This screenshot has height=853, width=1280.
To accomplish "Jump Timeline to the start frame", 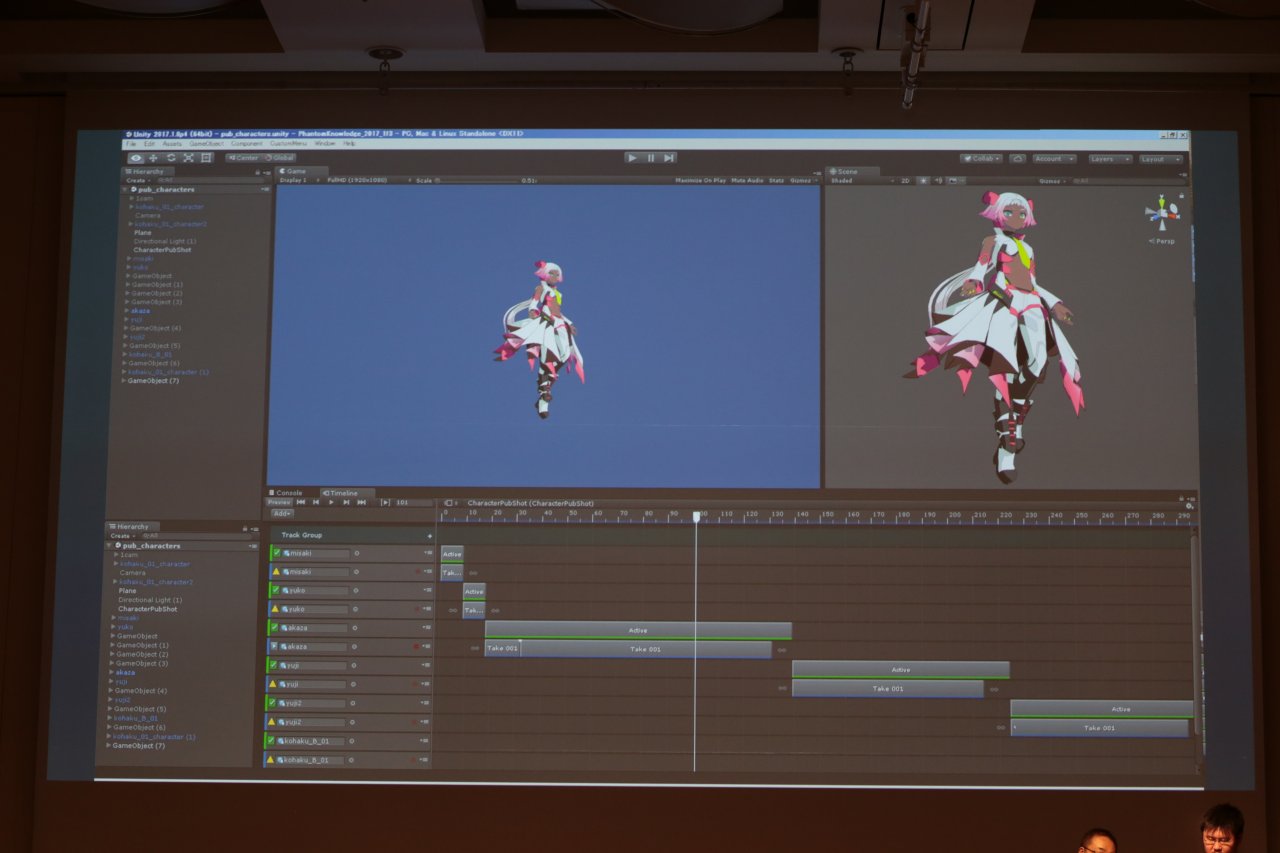I will pos(301,502).
